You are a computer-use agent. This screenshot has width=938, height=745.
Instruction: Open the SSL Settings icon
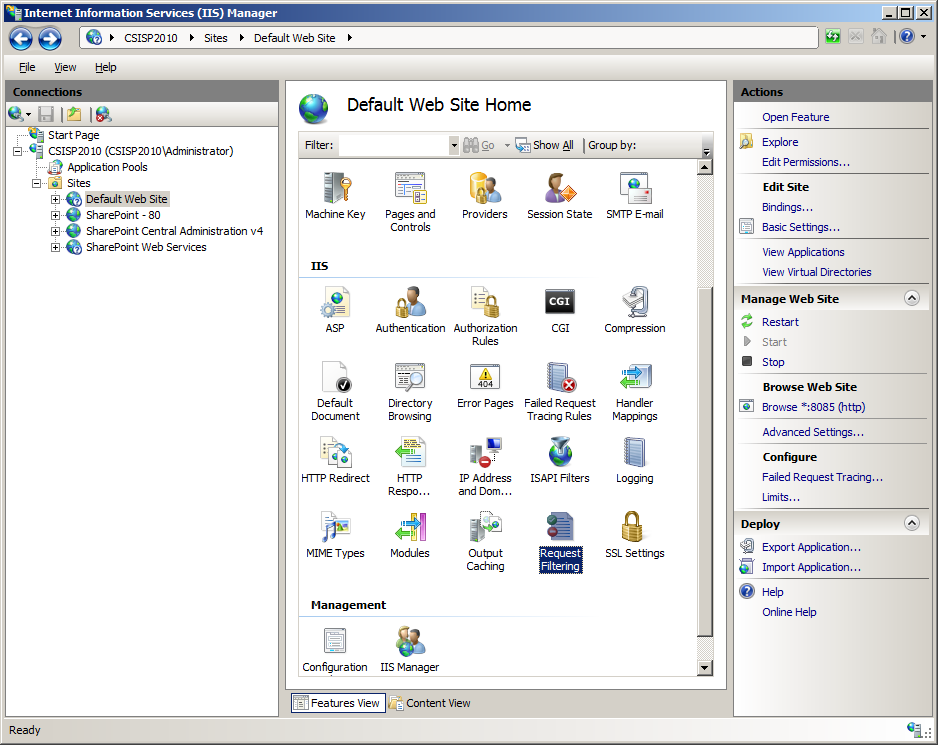coord(634,528)
